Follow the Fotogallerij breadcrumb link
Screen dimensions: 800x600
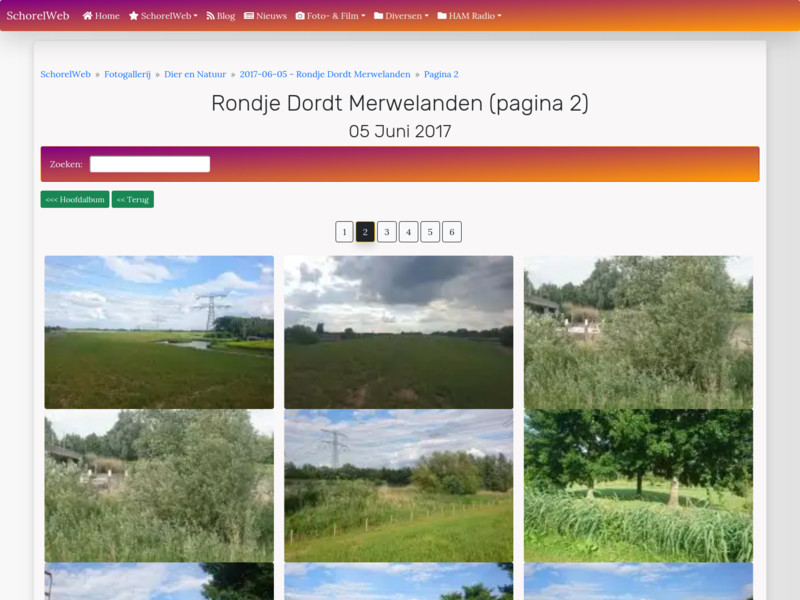pos(128,74)
